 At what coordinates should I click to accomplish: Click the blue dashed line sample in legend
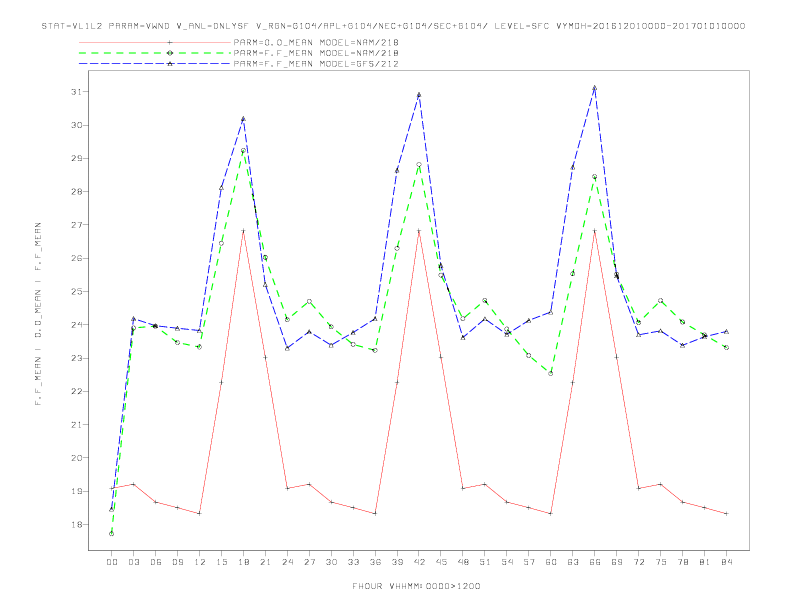tap(155, 64)
